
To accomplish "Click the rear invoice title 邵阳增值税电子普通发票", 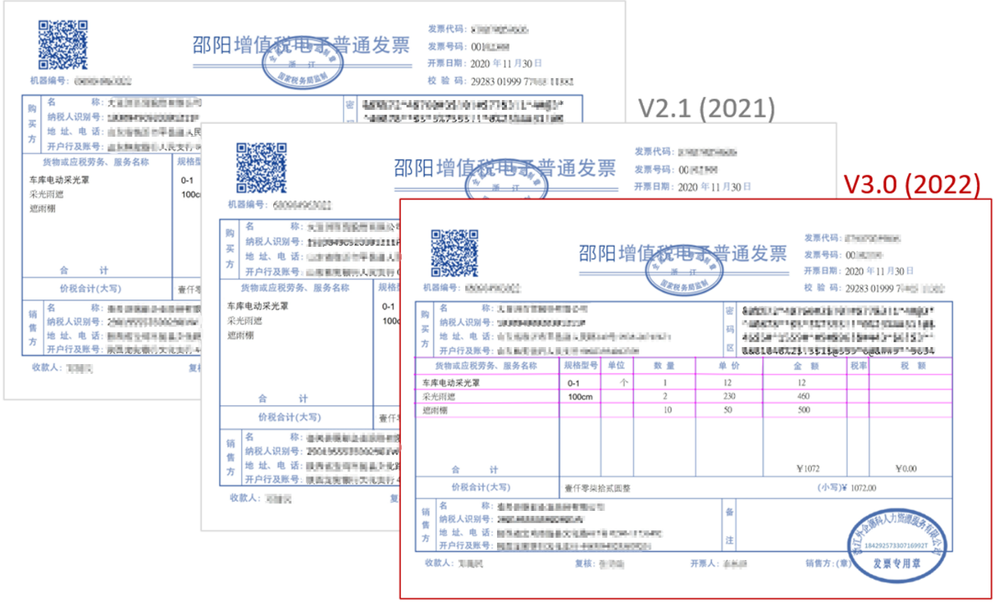I will pyautogui.click(x=301, y=45).
